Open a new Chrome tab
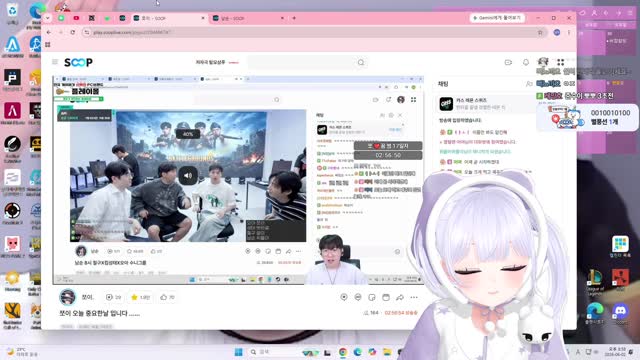Screen dimensions: 640x360 294,18
